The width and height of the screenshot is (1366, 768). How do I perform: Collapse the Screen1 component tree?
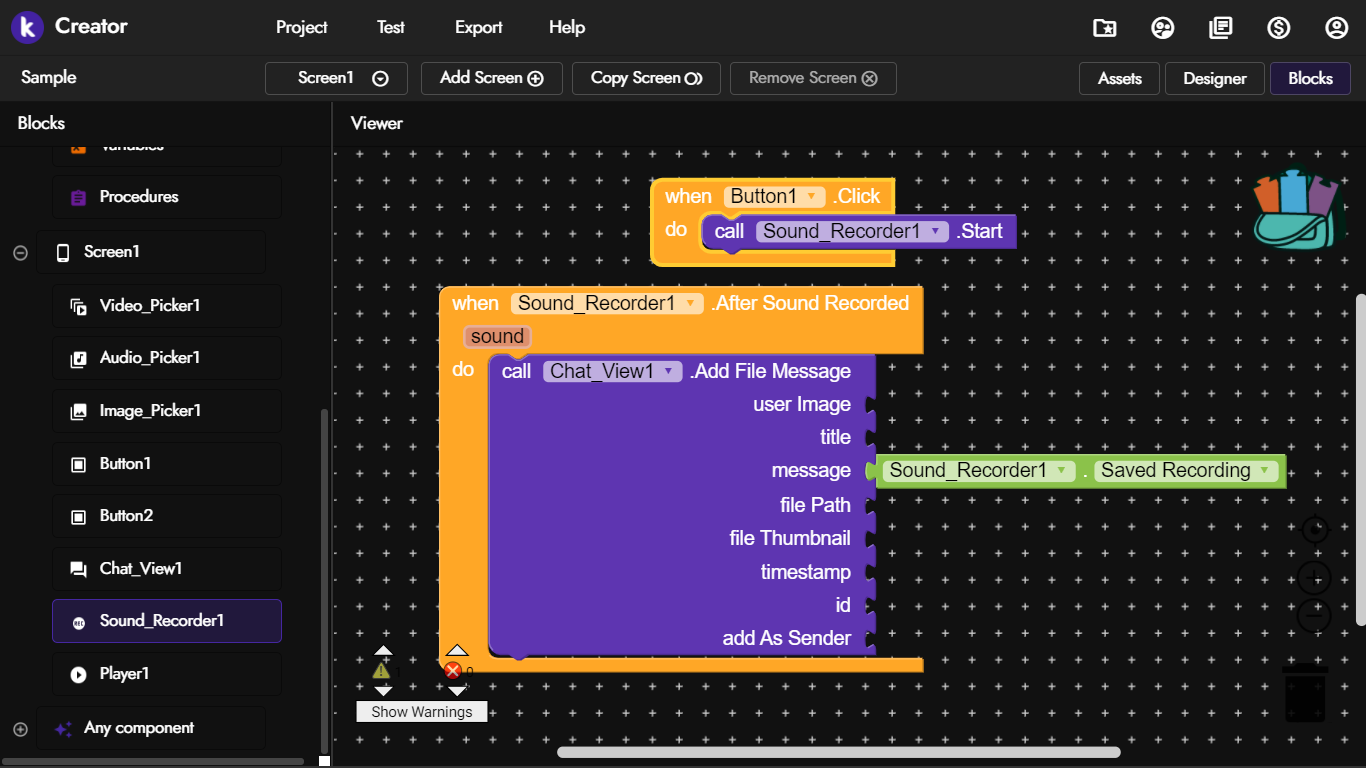(20, 253)
